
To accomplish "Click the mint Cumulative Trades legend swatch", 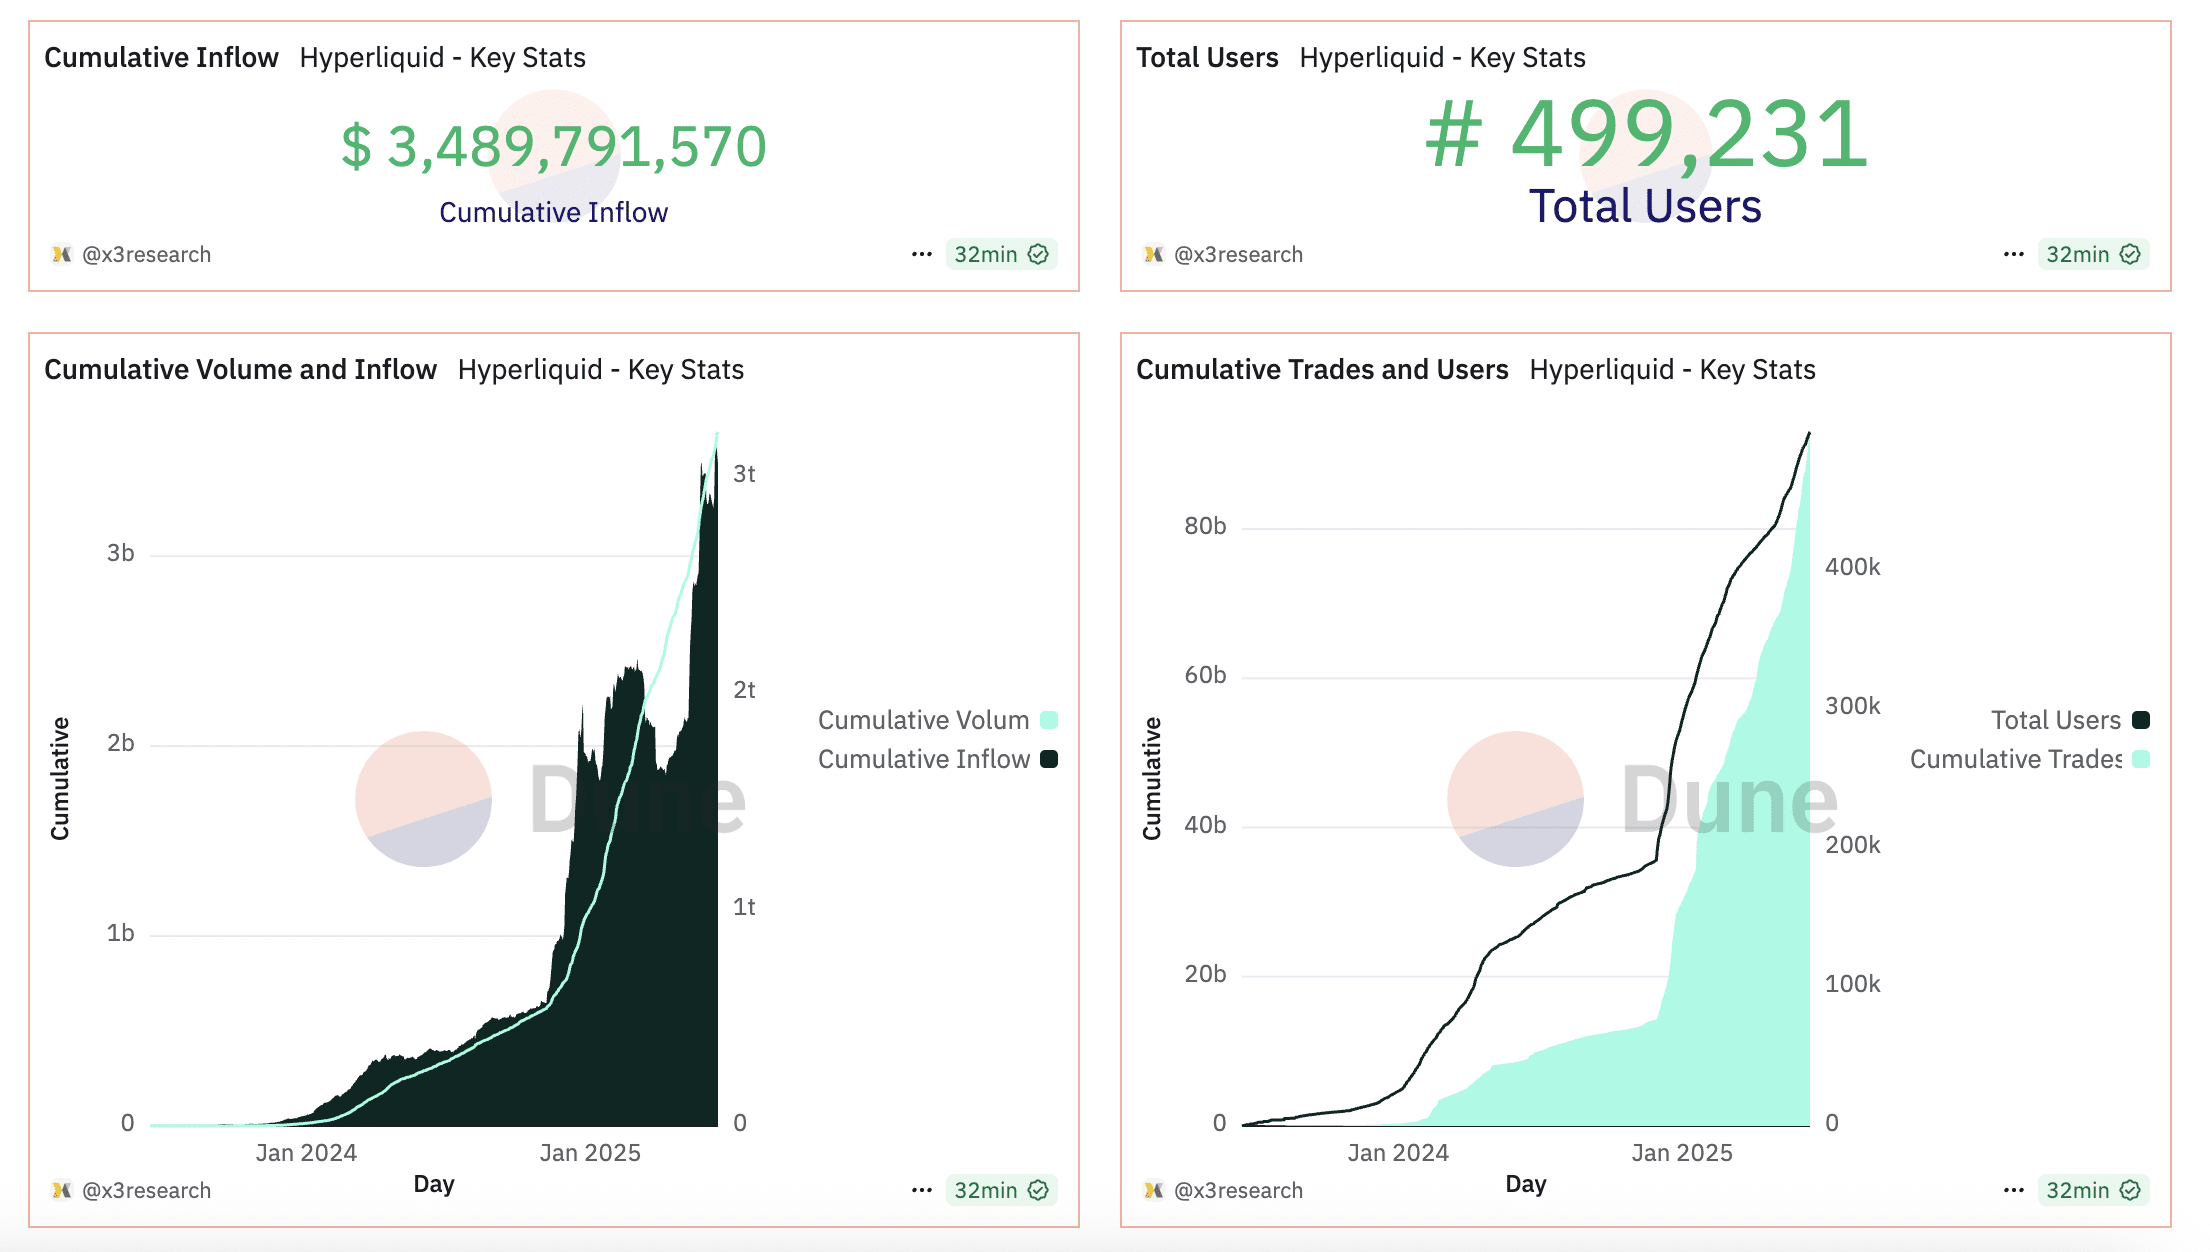I will pos(2141,759).
